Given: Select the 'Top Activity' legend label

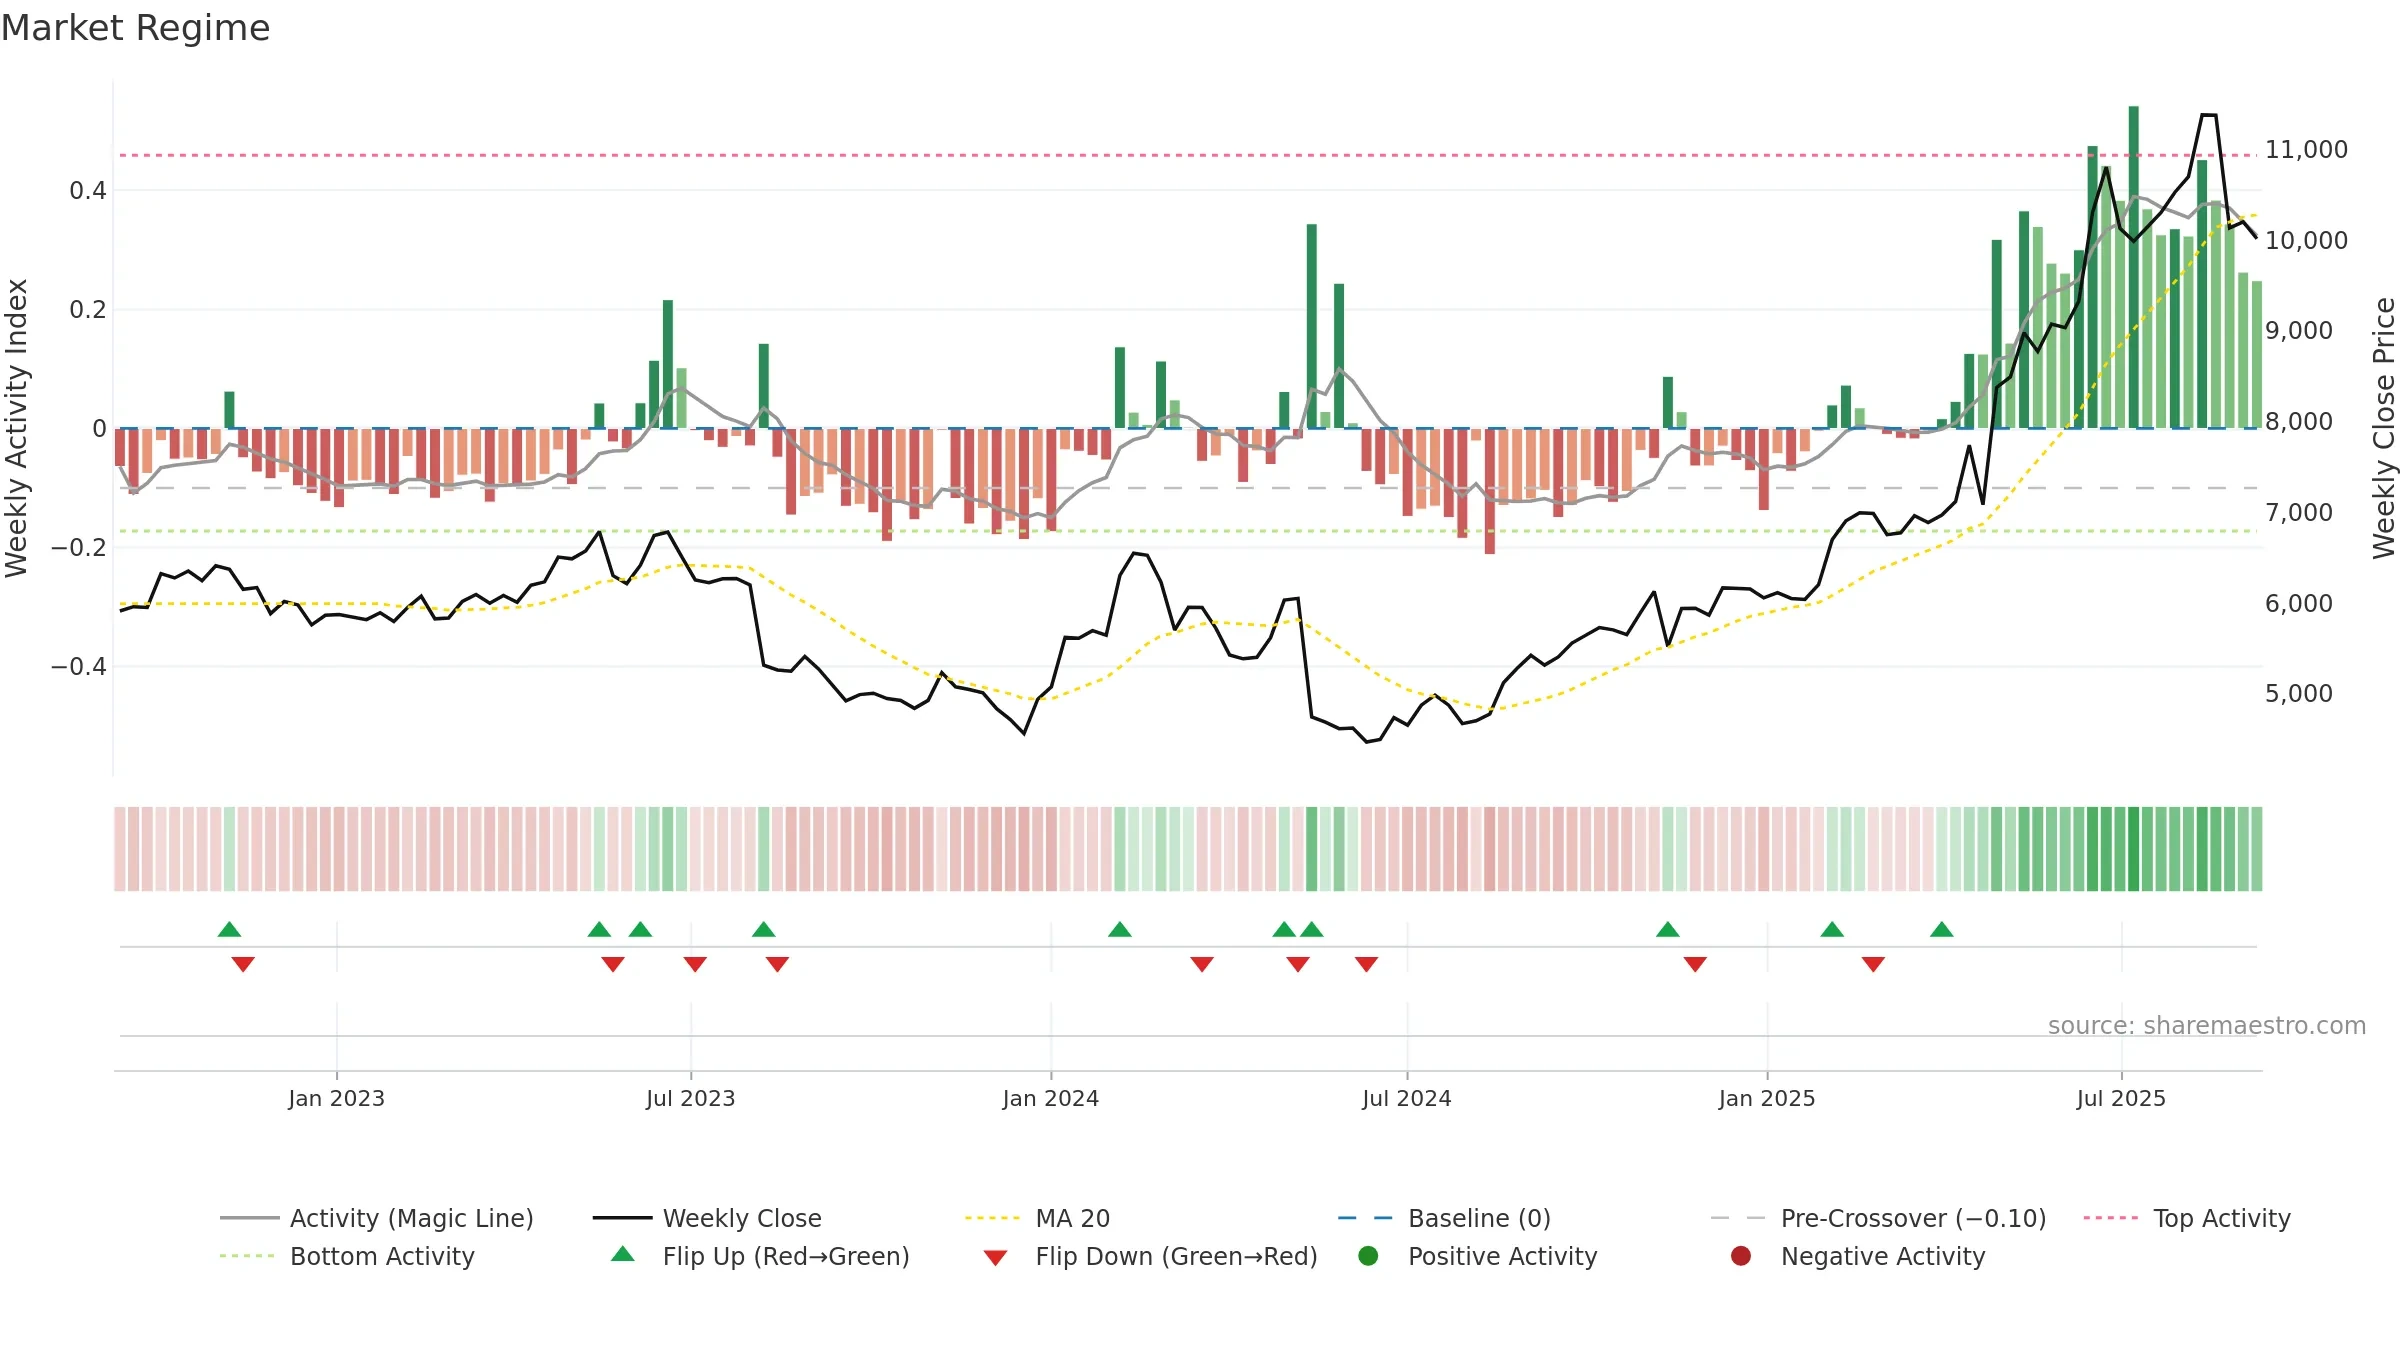Looking at the screenshot, I should click(2222, 1218).
